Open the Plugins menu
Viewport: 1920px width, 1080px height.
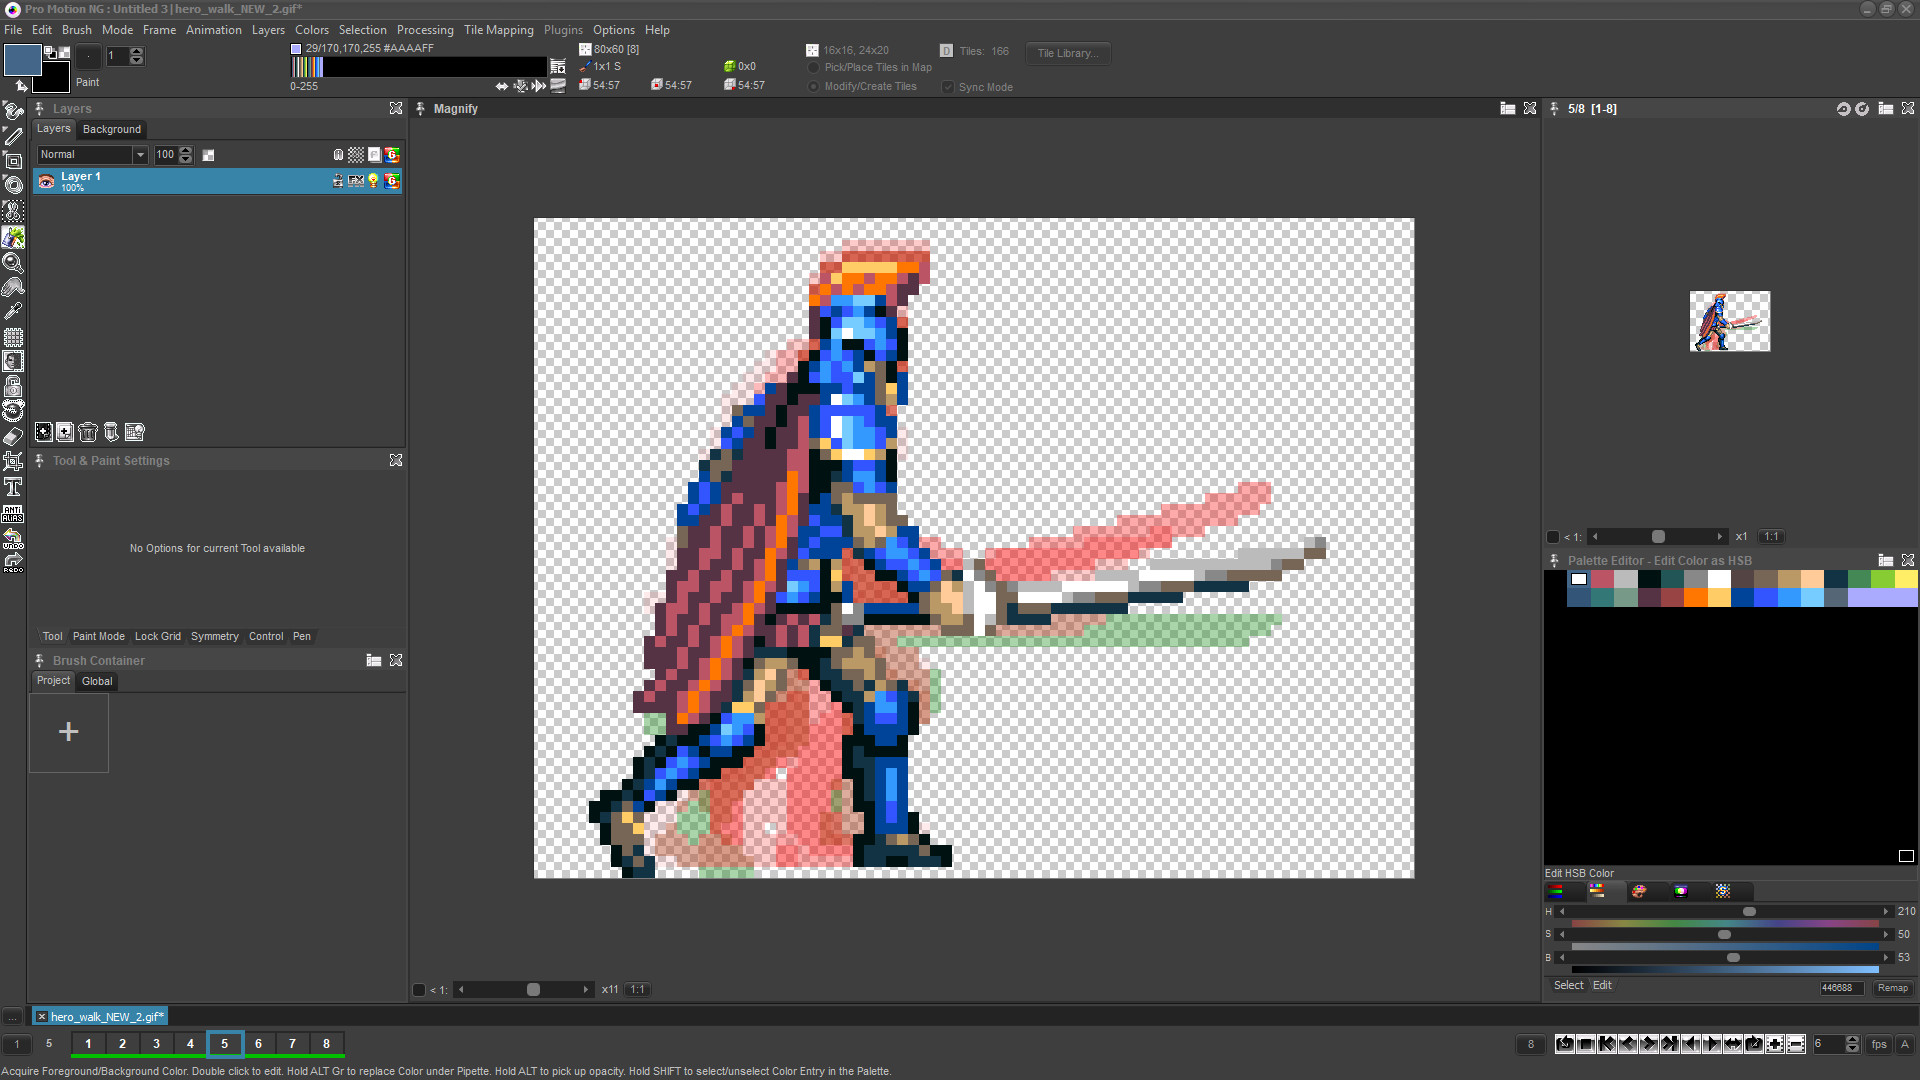(x=562, y=29)
